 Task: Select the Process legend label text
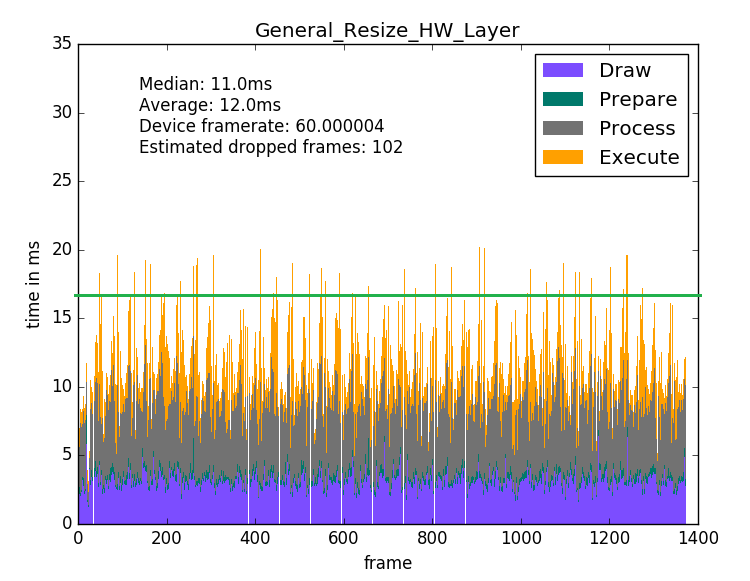637,129
